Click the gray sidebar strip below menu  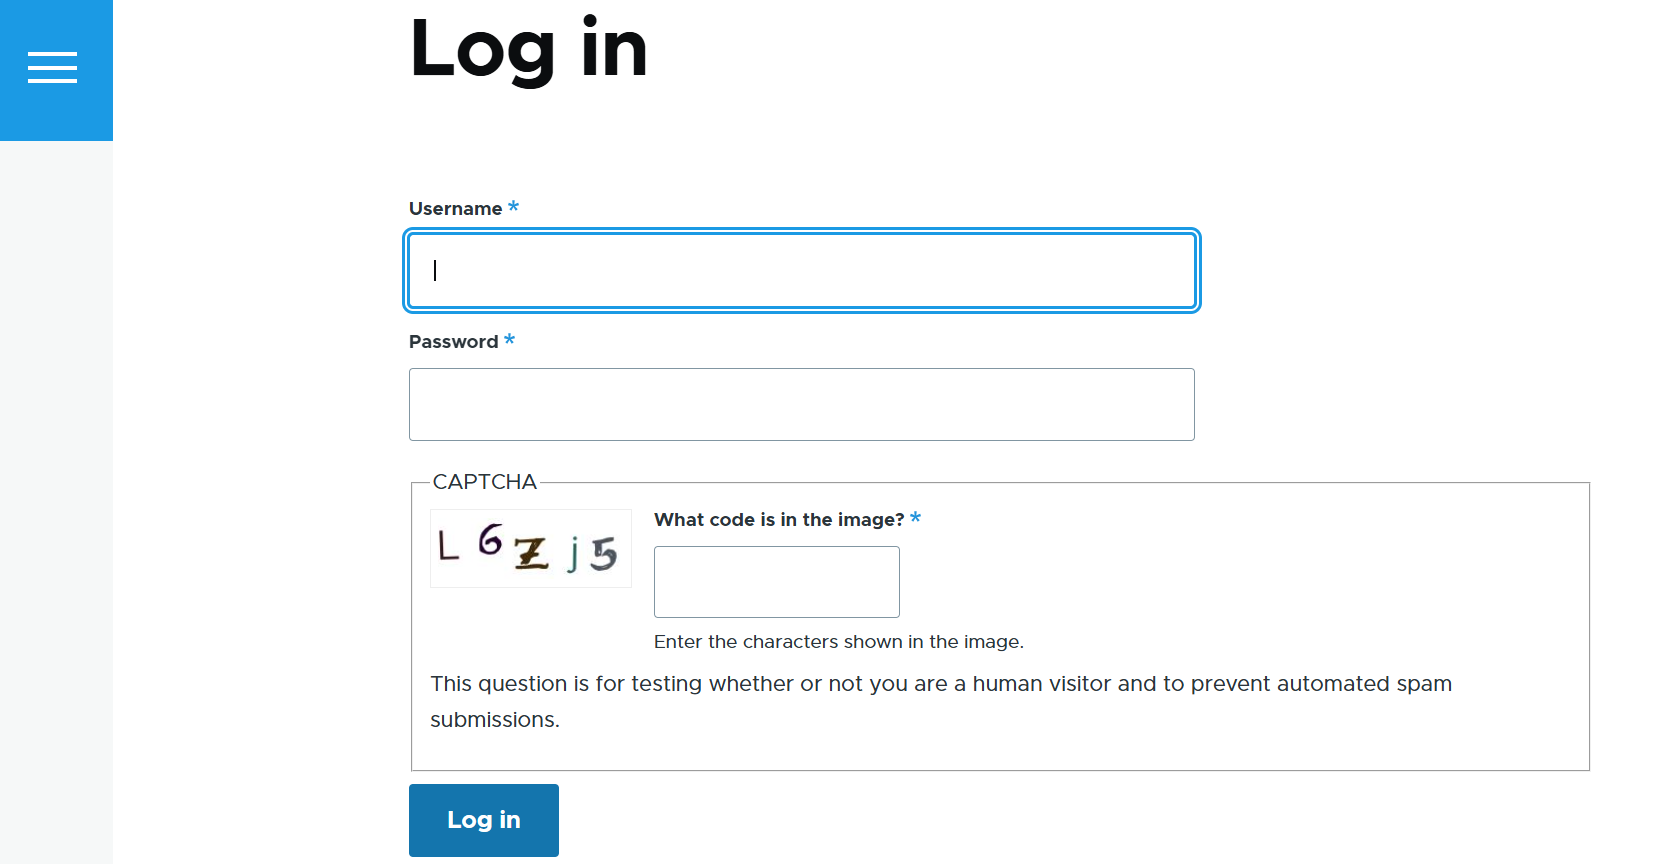coord(56,500)
